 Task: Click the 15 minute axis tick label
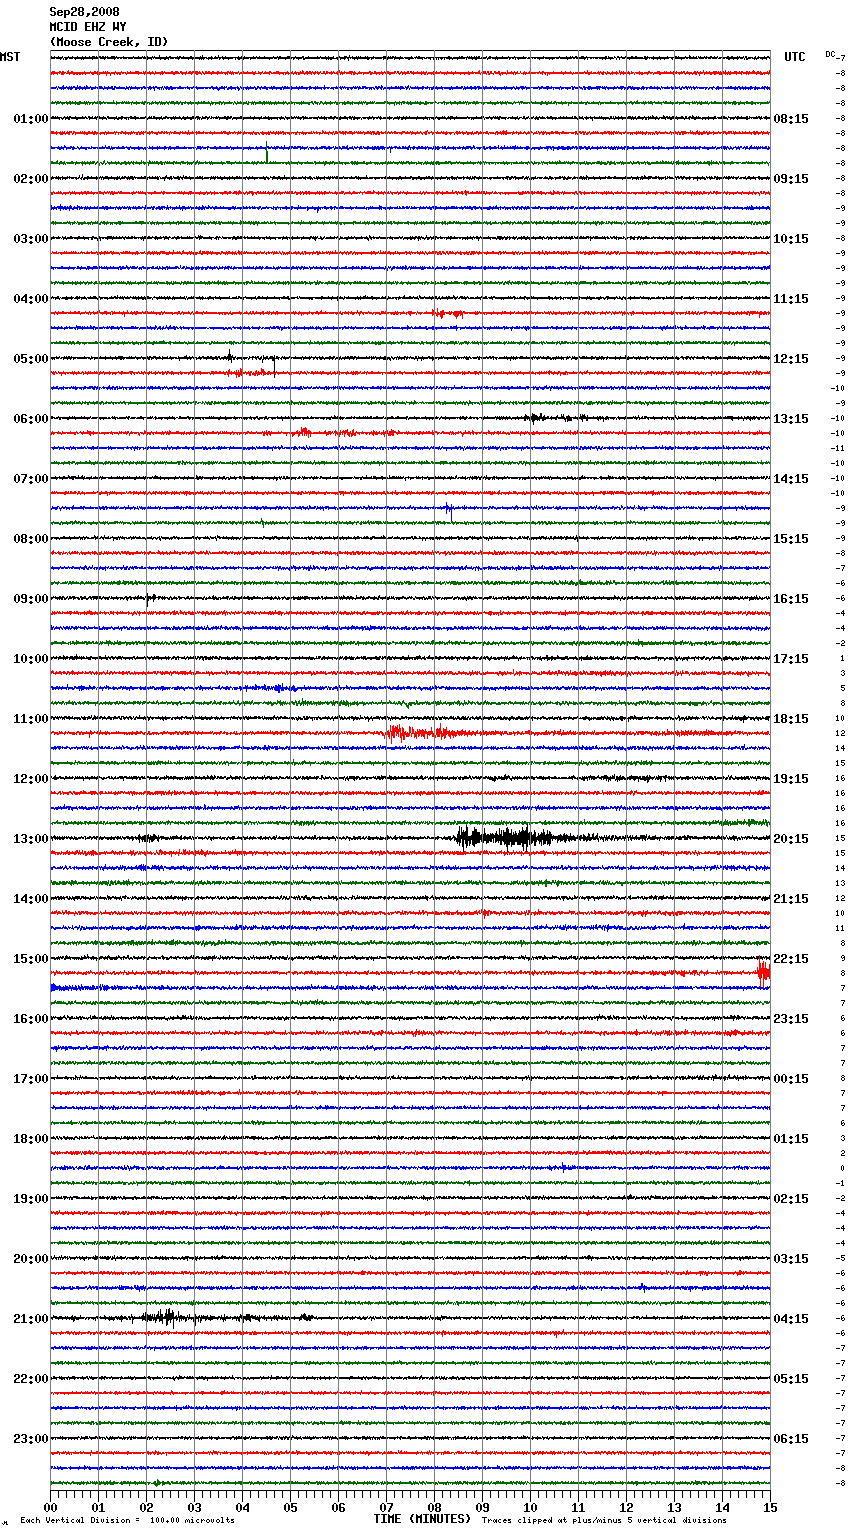click(770, 1507)
